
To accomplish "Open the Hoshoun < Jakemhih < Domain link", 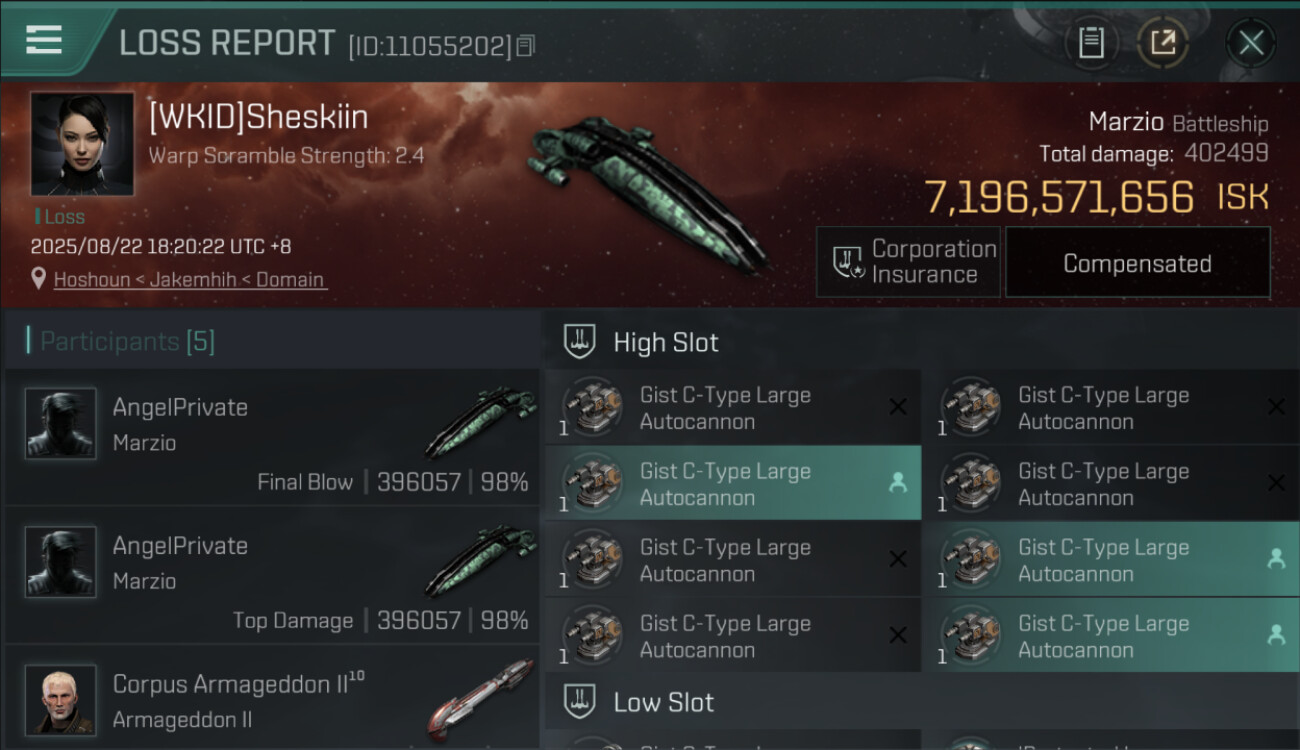I will [190, 280].
